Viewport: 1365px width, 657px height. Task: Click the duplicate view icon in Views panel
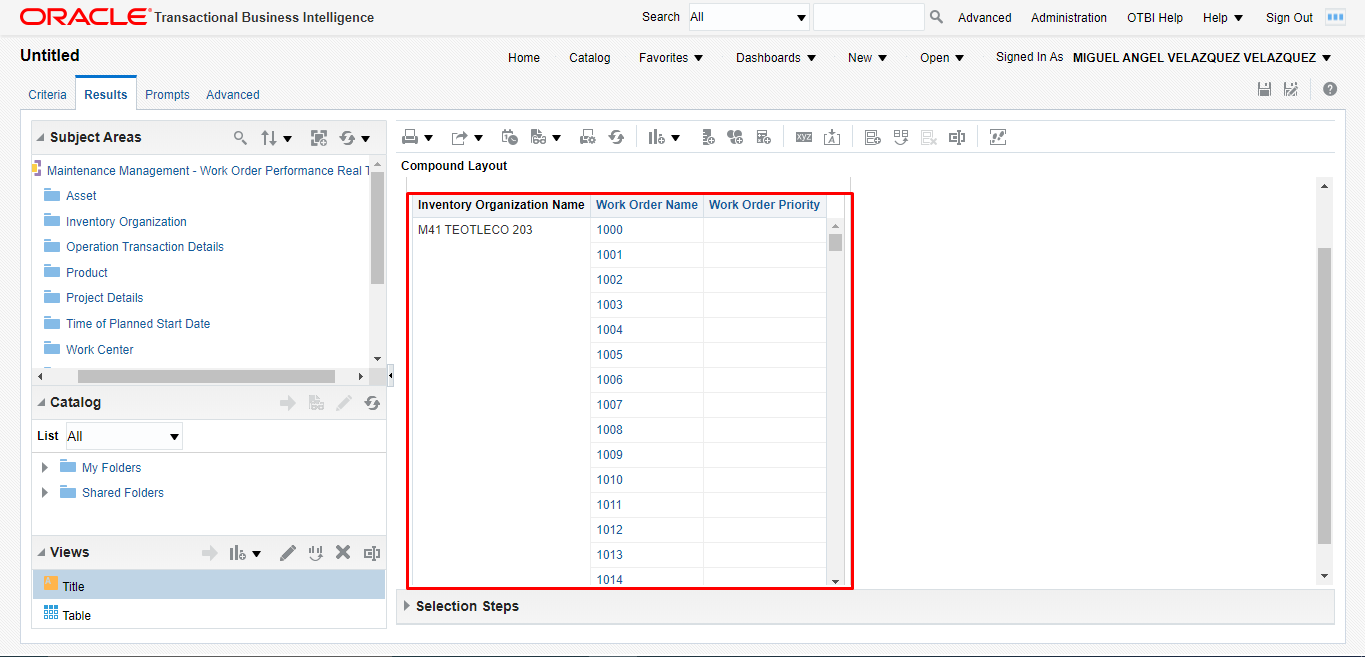click(x=316, y=553)
